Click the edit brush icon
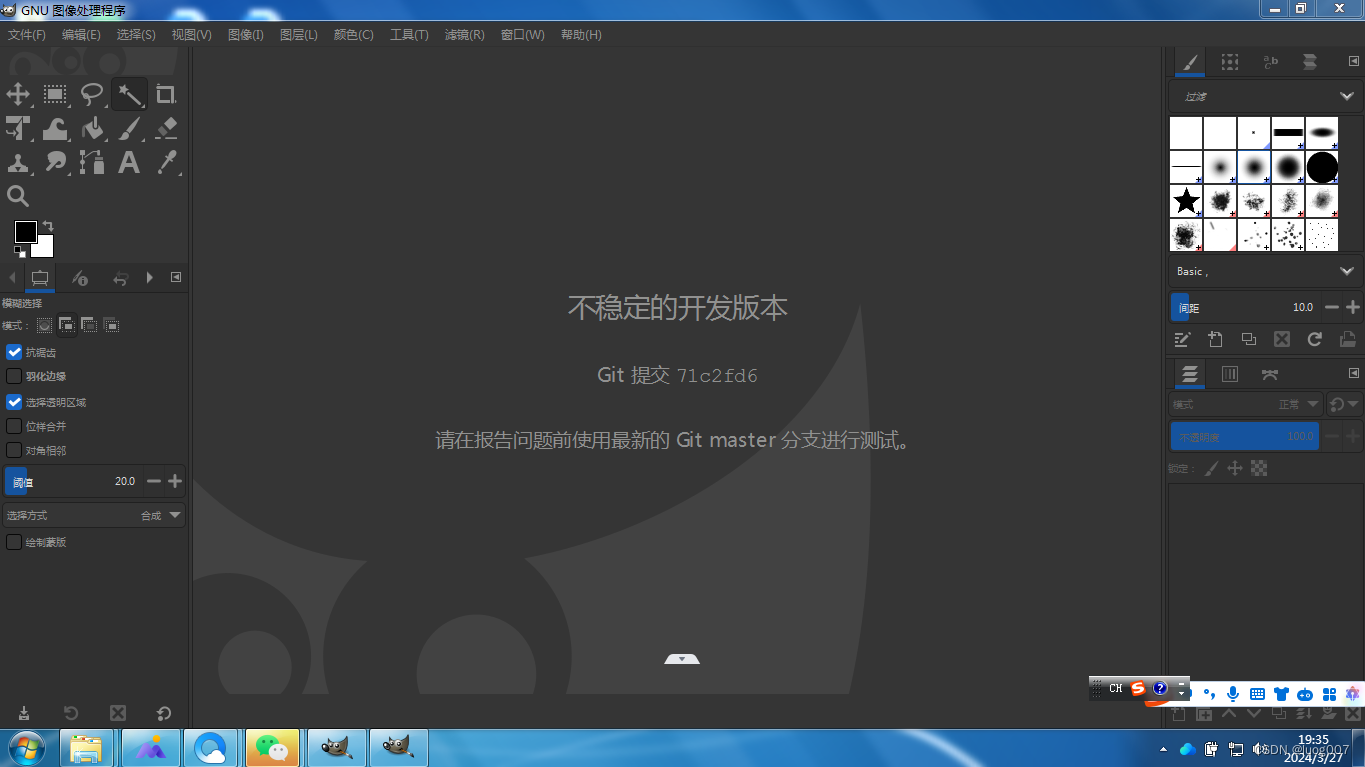The width and height of the screenshot is (1365, 767). 1182,339
